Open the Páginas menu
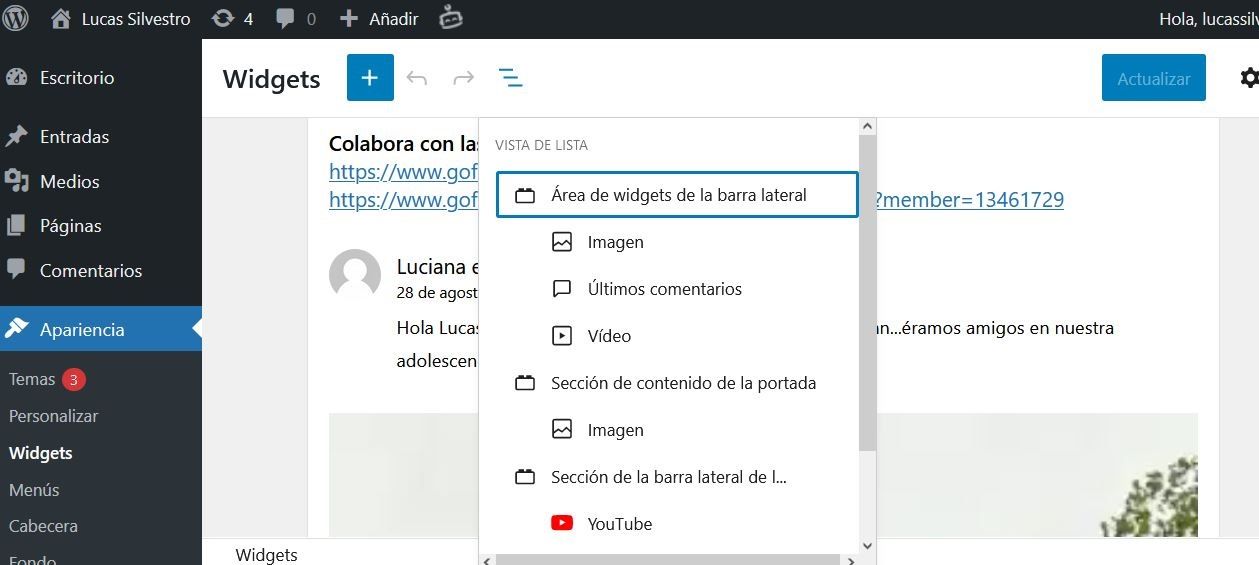Viewport: 1259px width, 565px height. [x=101, y=225]
